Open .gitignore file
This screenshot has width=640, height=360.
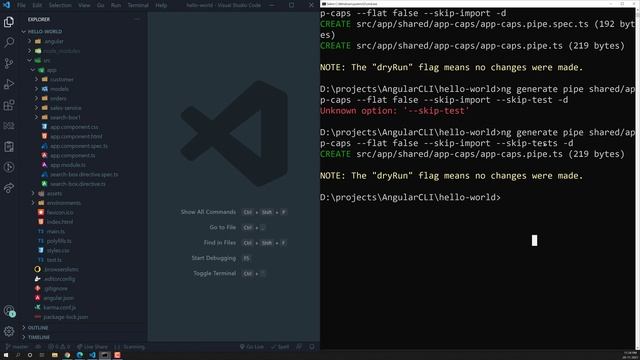(56, 289)
